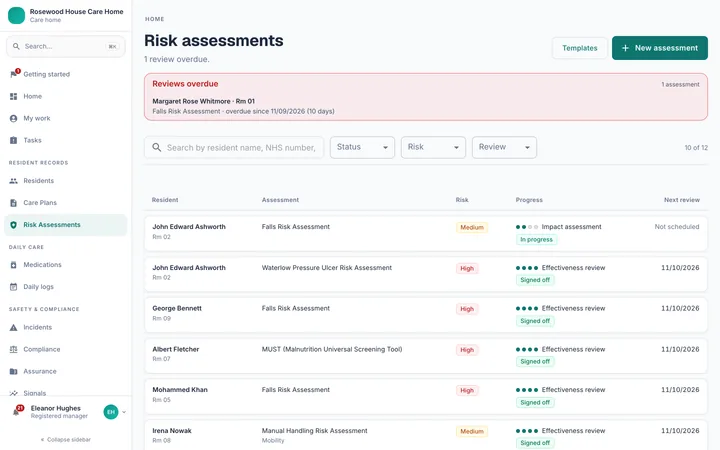The image size is (720, 450).
Task: Open Waterlow Pressure Ulcer Risk Assessment
Action: pyautogui.click(x=426, y=274)
